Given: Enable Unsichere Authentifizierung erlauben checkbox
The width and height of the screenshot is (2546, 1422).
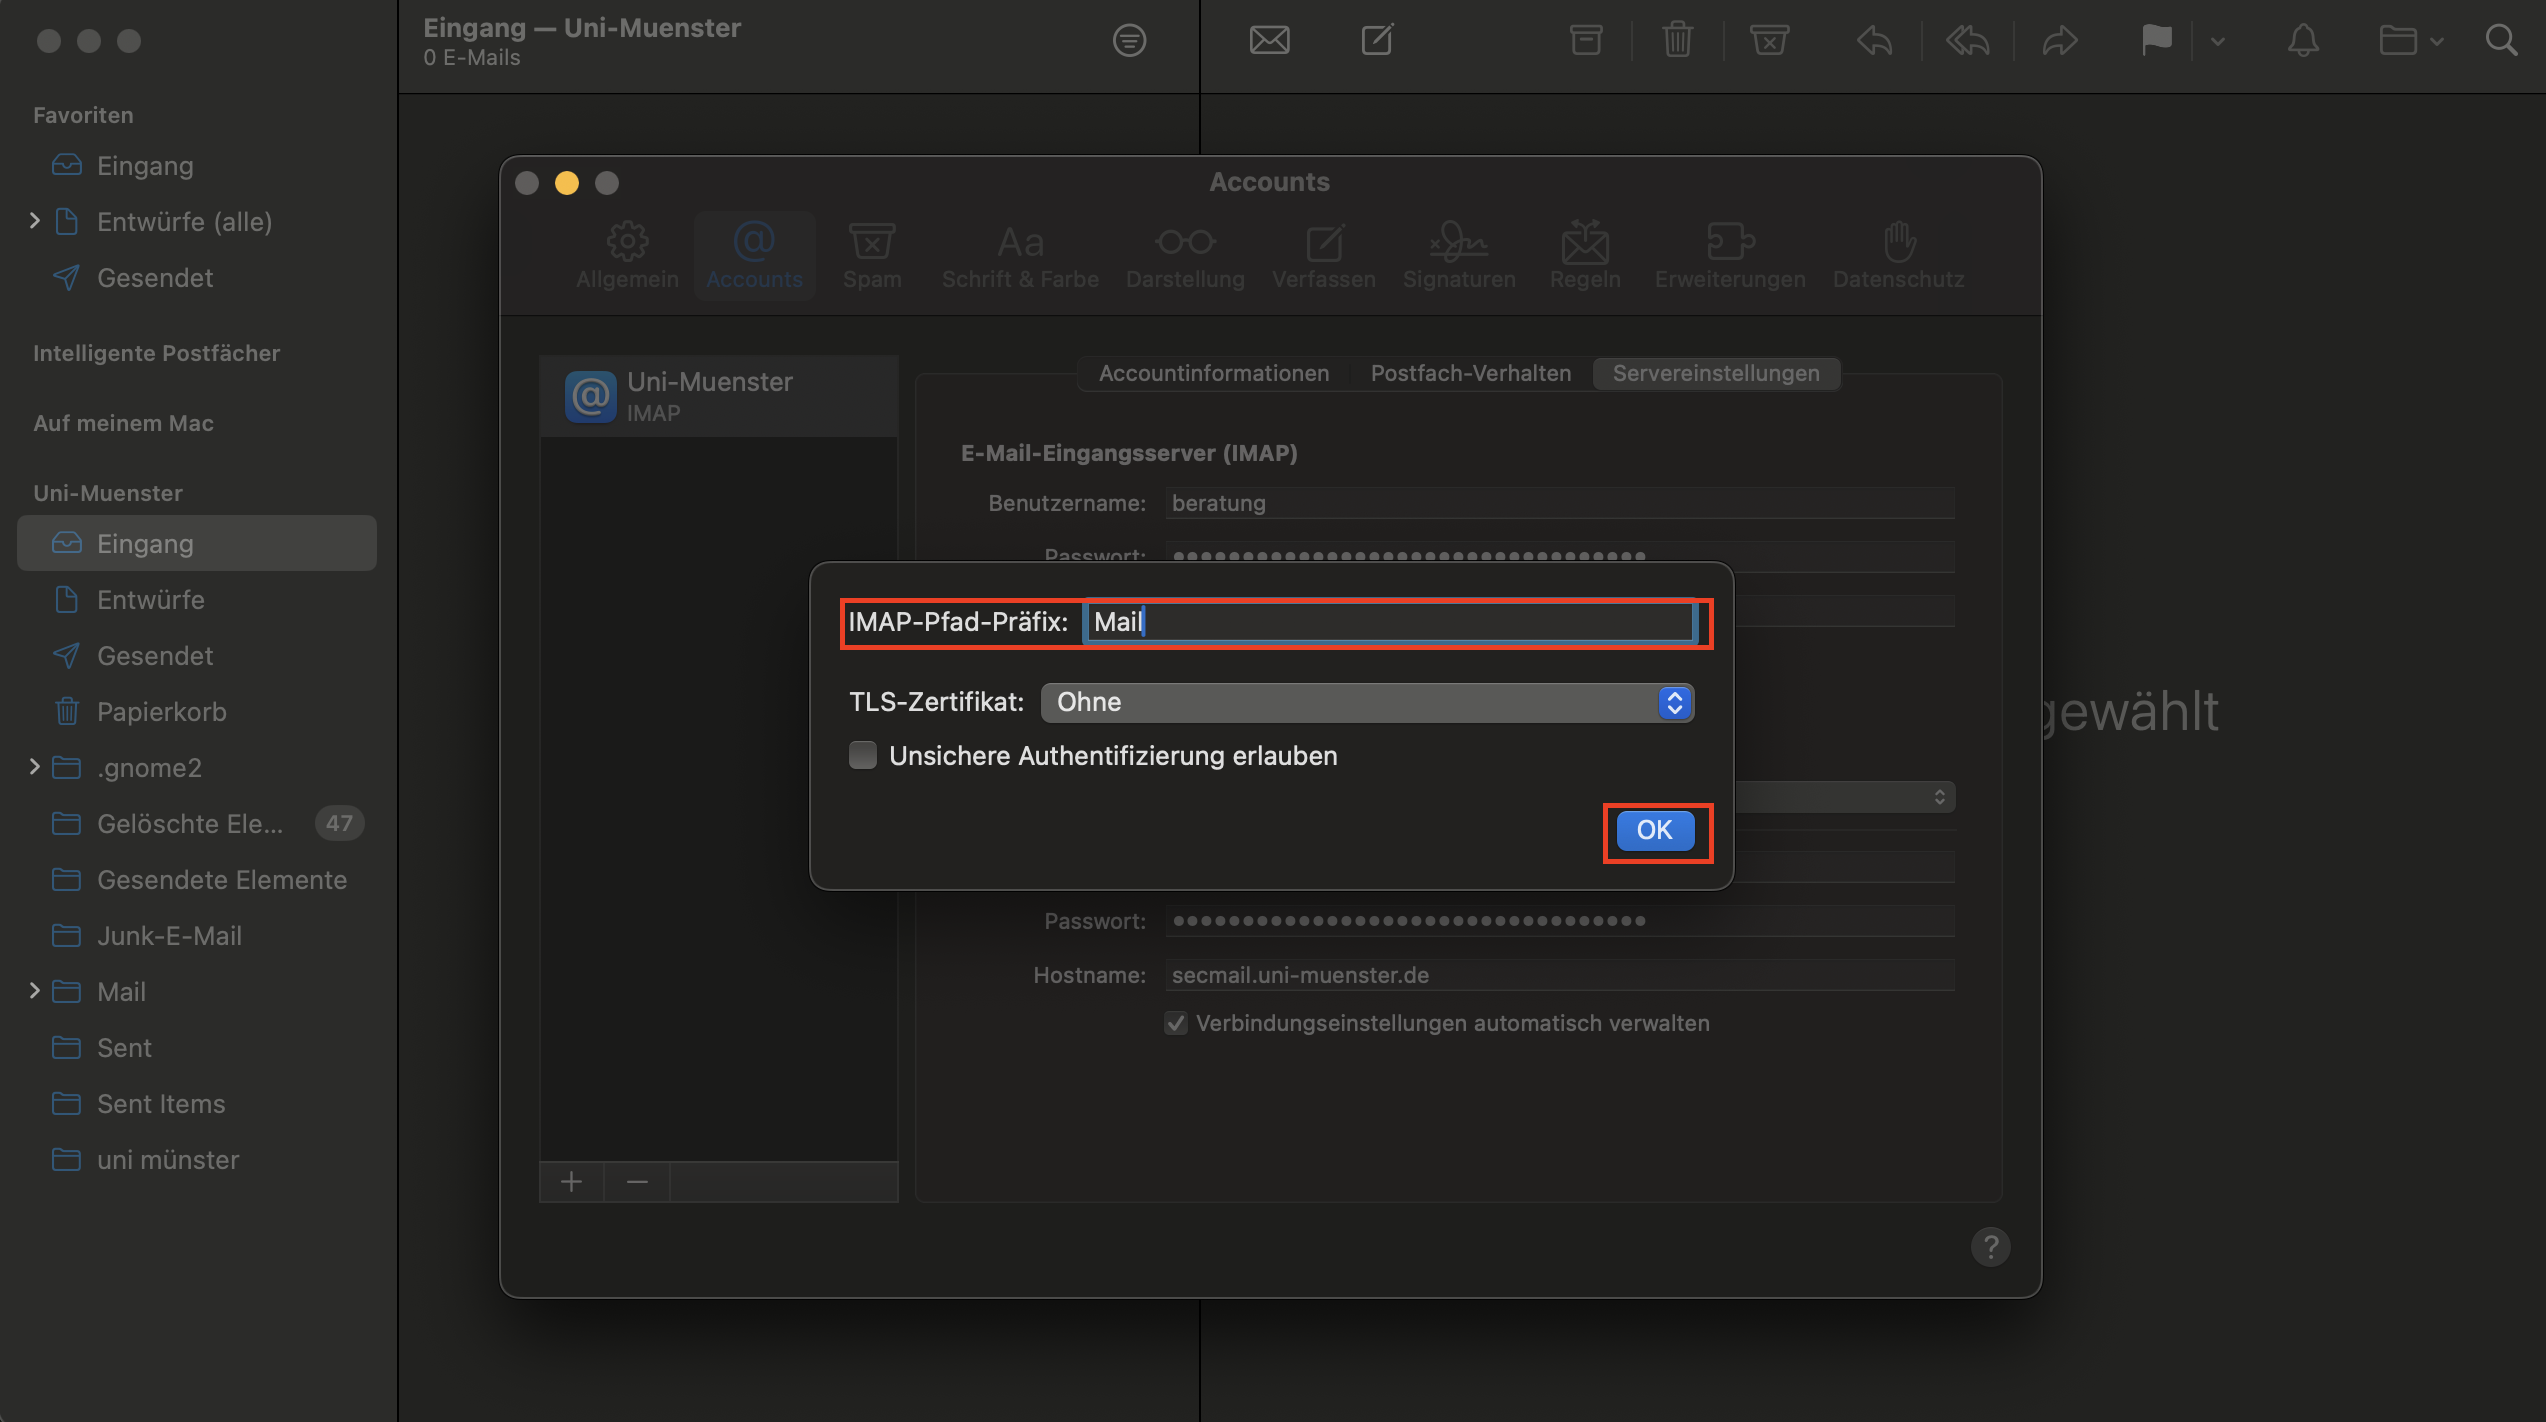Looking at the screenshot, I should [863, 755].
